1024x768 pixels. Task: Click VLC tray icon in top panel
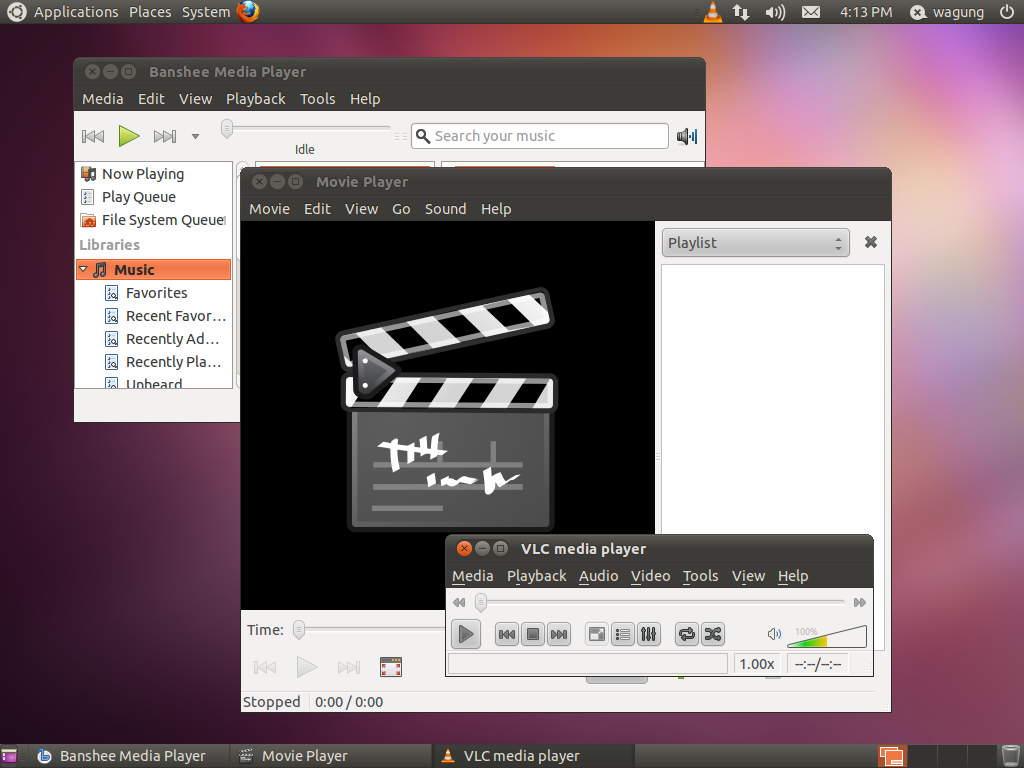712,12
